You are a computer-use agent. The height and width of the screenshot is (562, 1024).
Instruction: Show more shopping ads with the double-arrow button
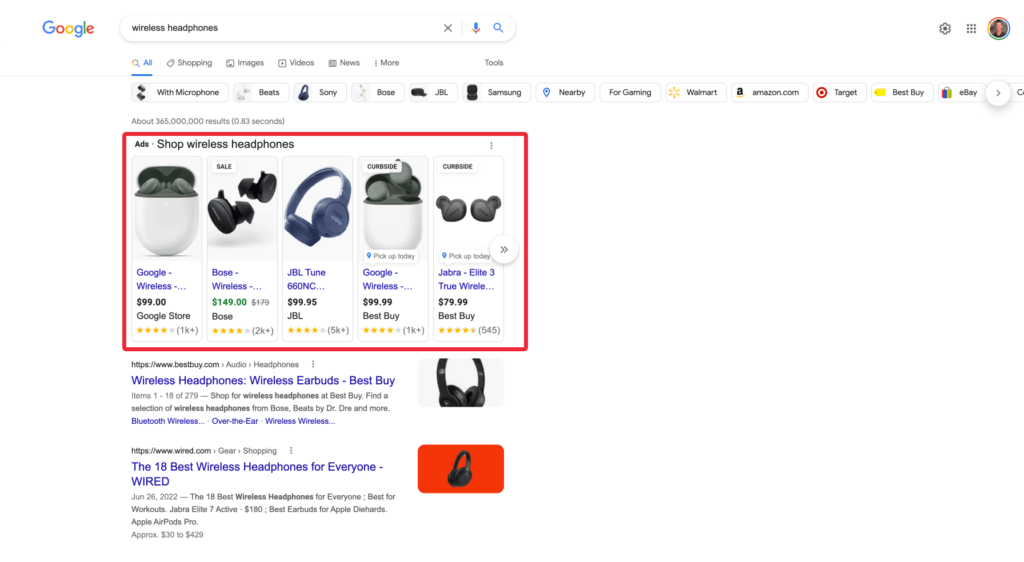[504, 249]
